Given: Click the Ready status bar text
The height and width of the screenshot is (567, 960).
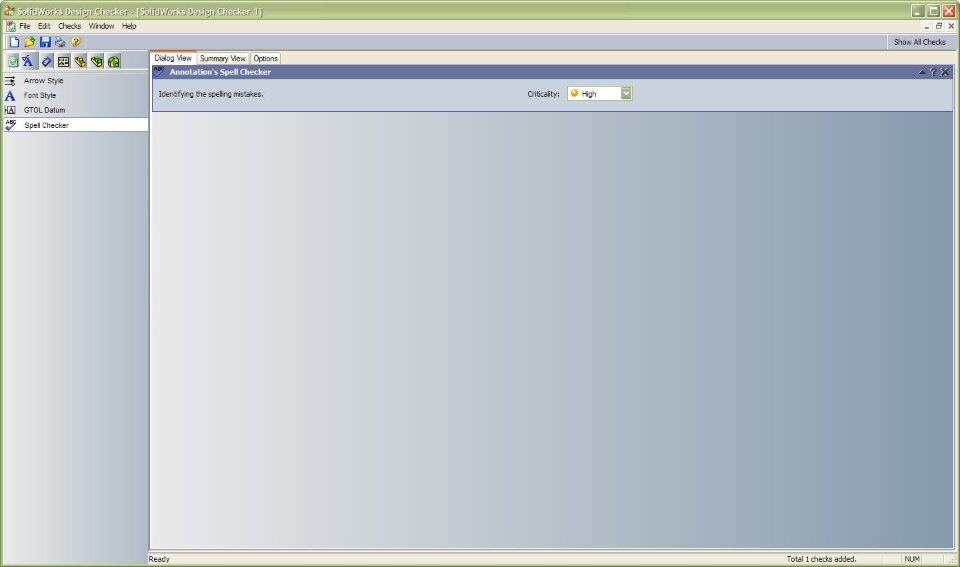Looking at the screenshot, I should point(159,559).
